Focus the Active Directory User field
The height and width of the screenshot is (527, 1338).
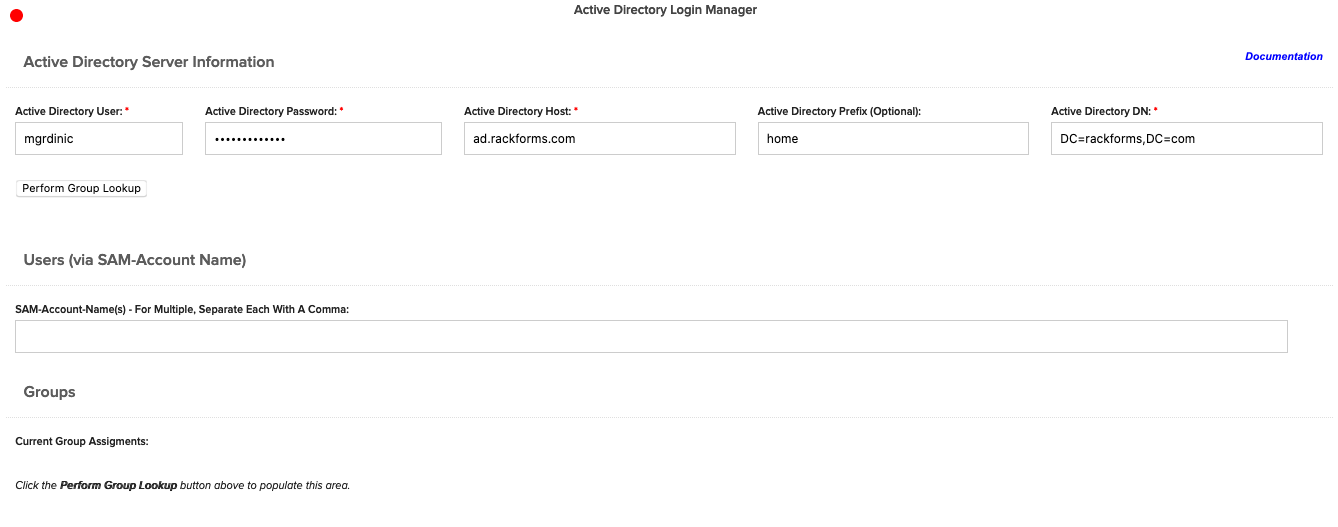[99, 139]
